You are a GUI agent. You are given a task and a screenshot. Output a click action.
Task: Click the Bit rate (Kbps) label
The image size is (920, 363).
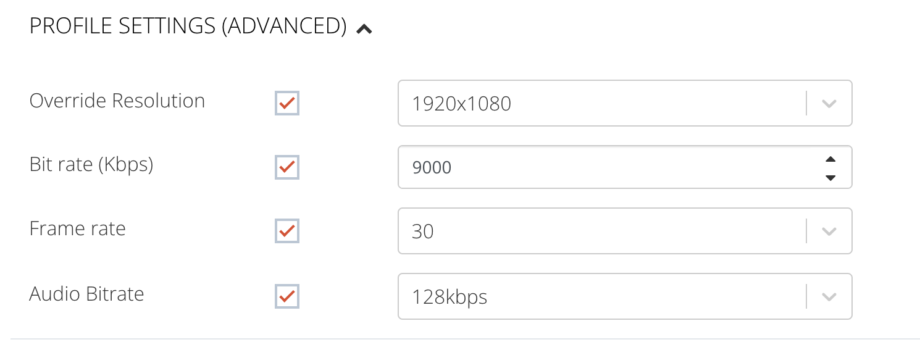91,165
